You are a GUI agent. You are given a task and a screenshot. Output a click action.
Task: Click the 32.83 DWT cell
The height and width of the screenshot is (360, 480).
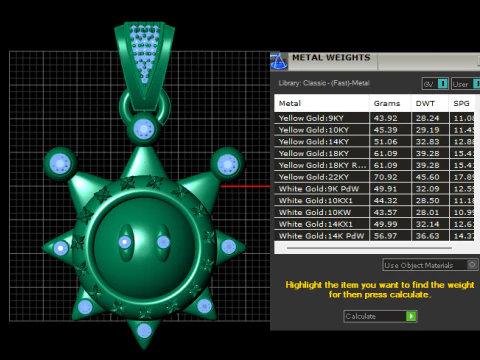[x=430, y=142]
